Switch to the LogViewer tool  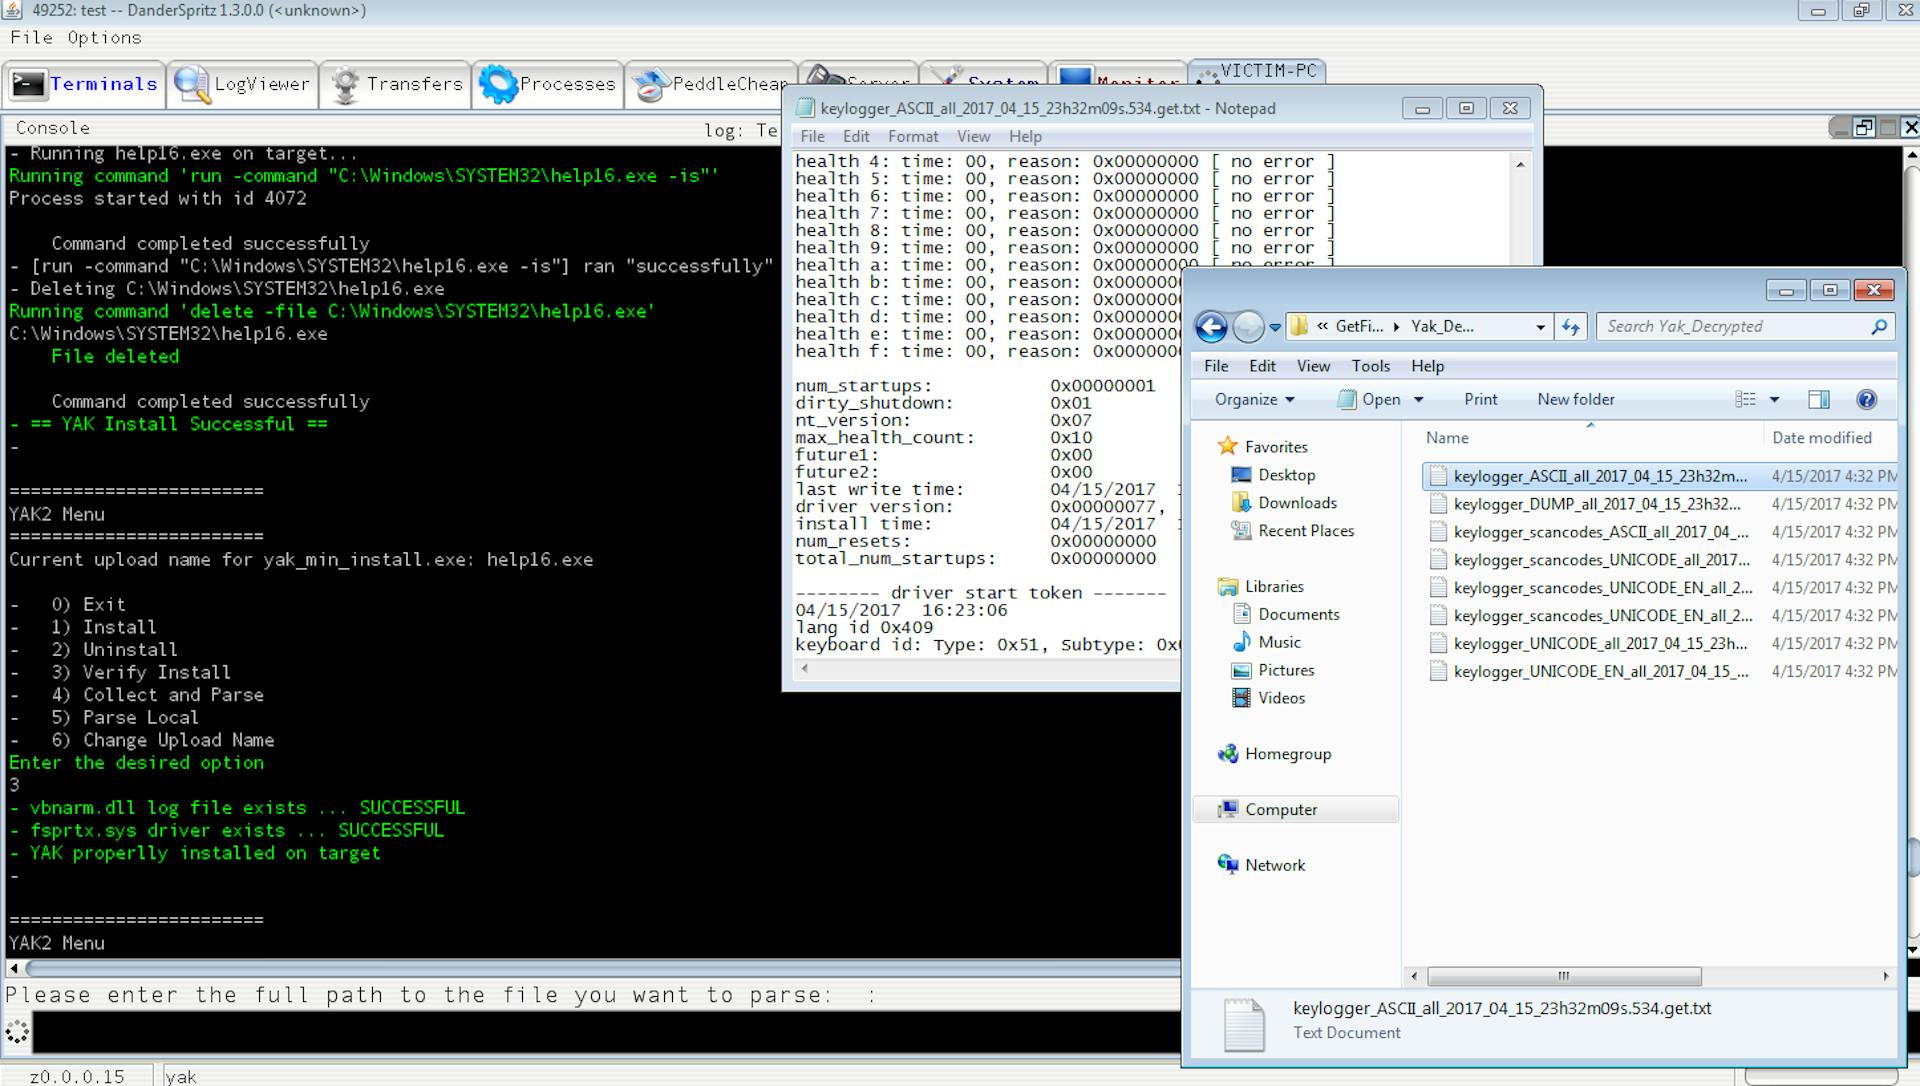(x=241, y=85)
